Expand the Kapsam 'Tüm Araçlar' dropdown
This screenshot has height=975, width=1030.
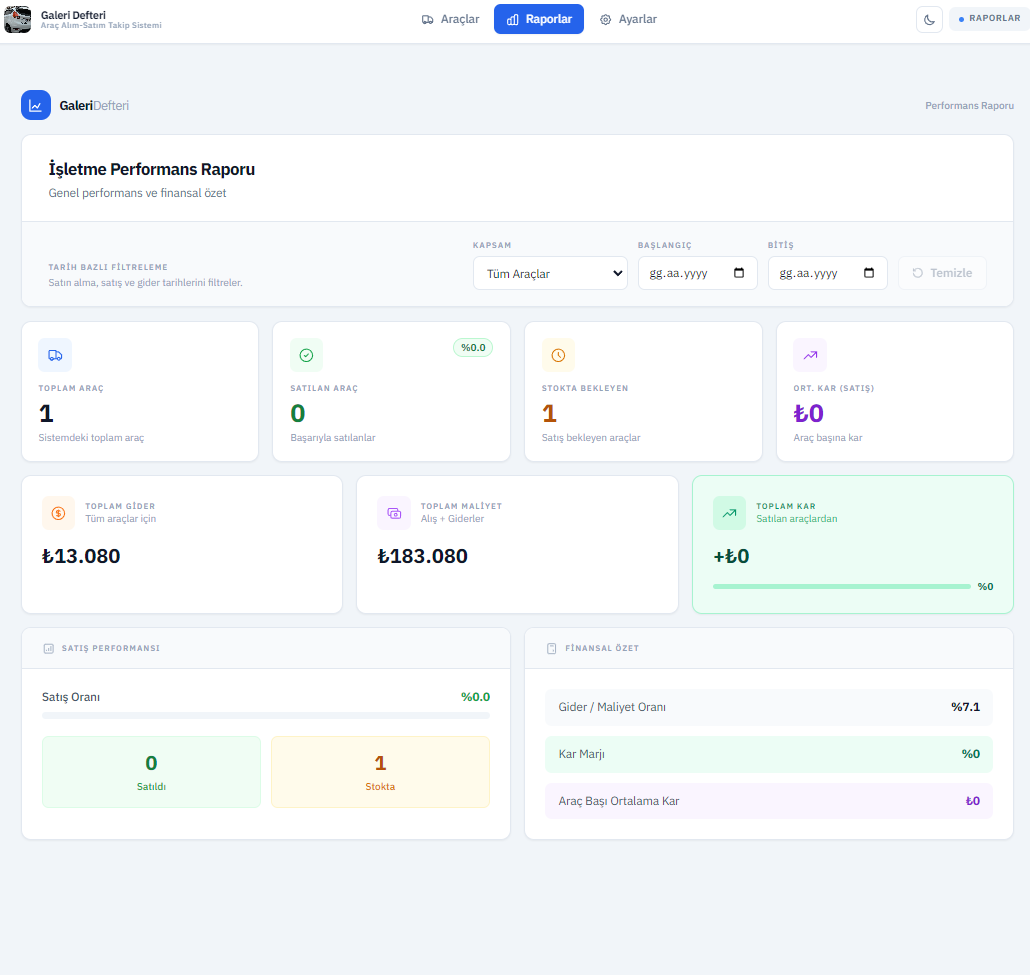click(550, 273)
